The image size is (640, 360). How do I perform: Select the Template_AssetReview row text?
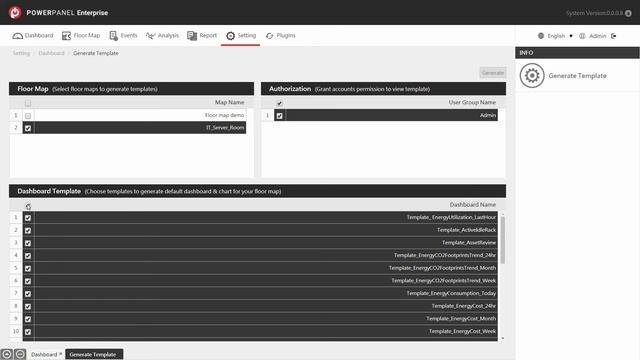coord(469,242)
